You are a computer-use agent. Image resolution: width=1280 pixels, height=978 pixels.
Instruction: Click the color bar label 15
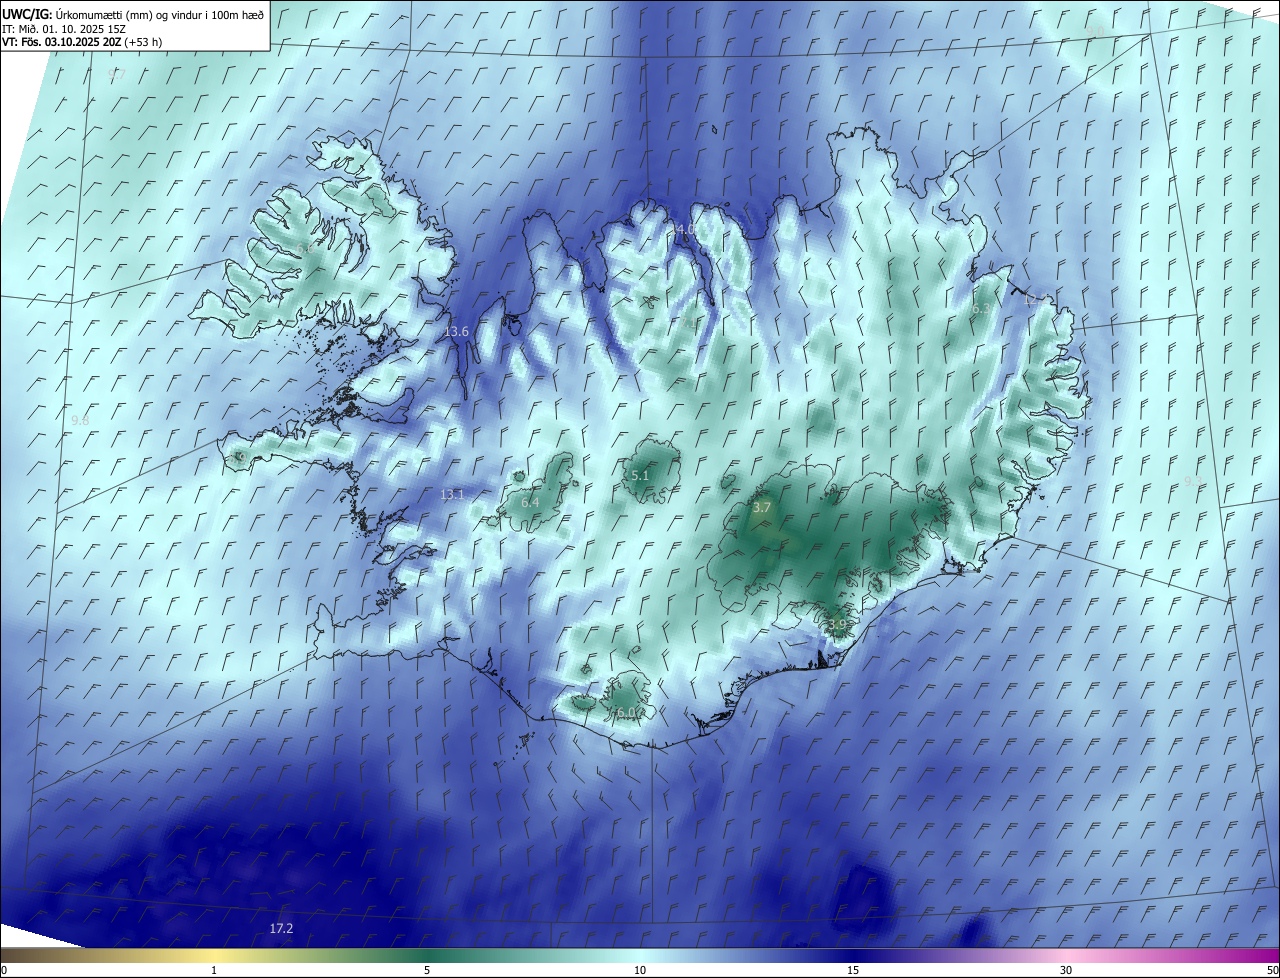click(x=853, y=970)
